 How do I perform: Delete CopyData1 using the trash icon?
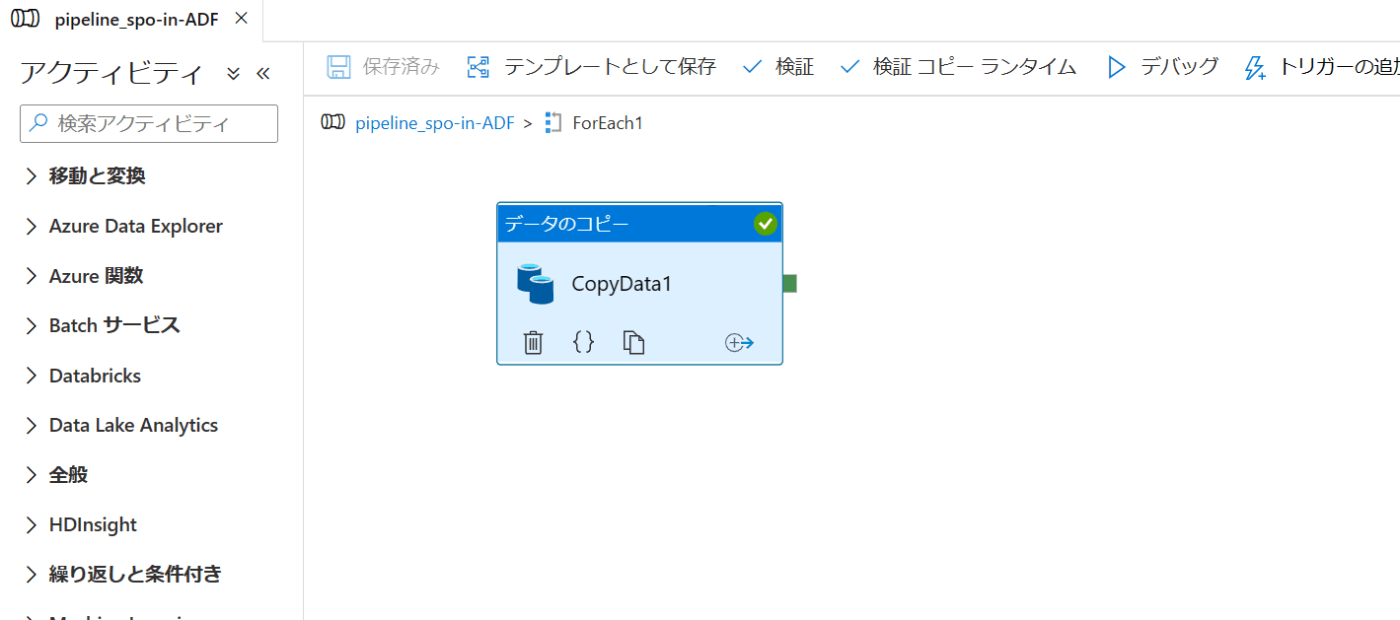point(533,343)
